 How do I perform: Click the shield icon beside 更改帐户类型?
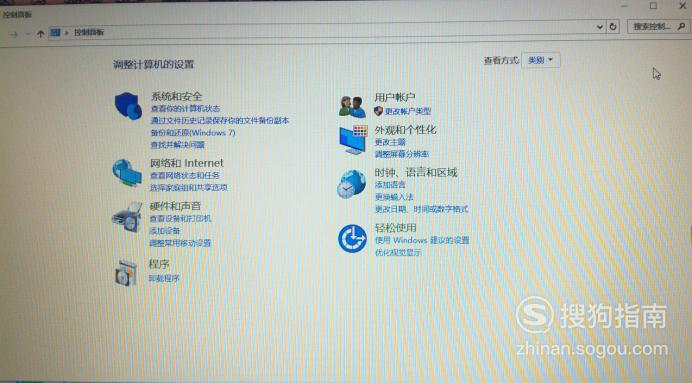tap(378, 111)
